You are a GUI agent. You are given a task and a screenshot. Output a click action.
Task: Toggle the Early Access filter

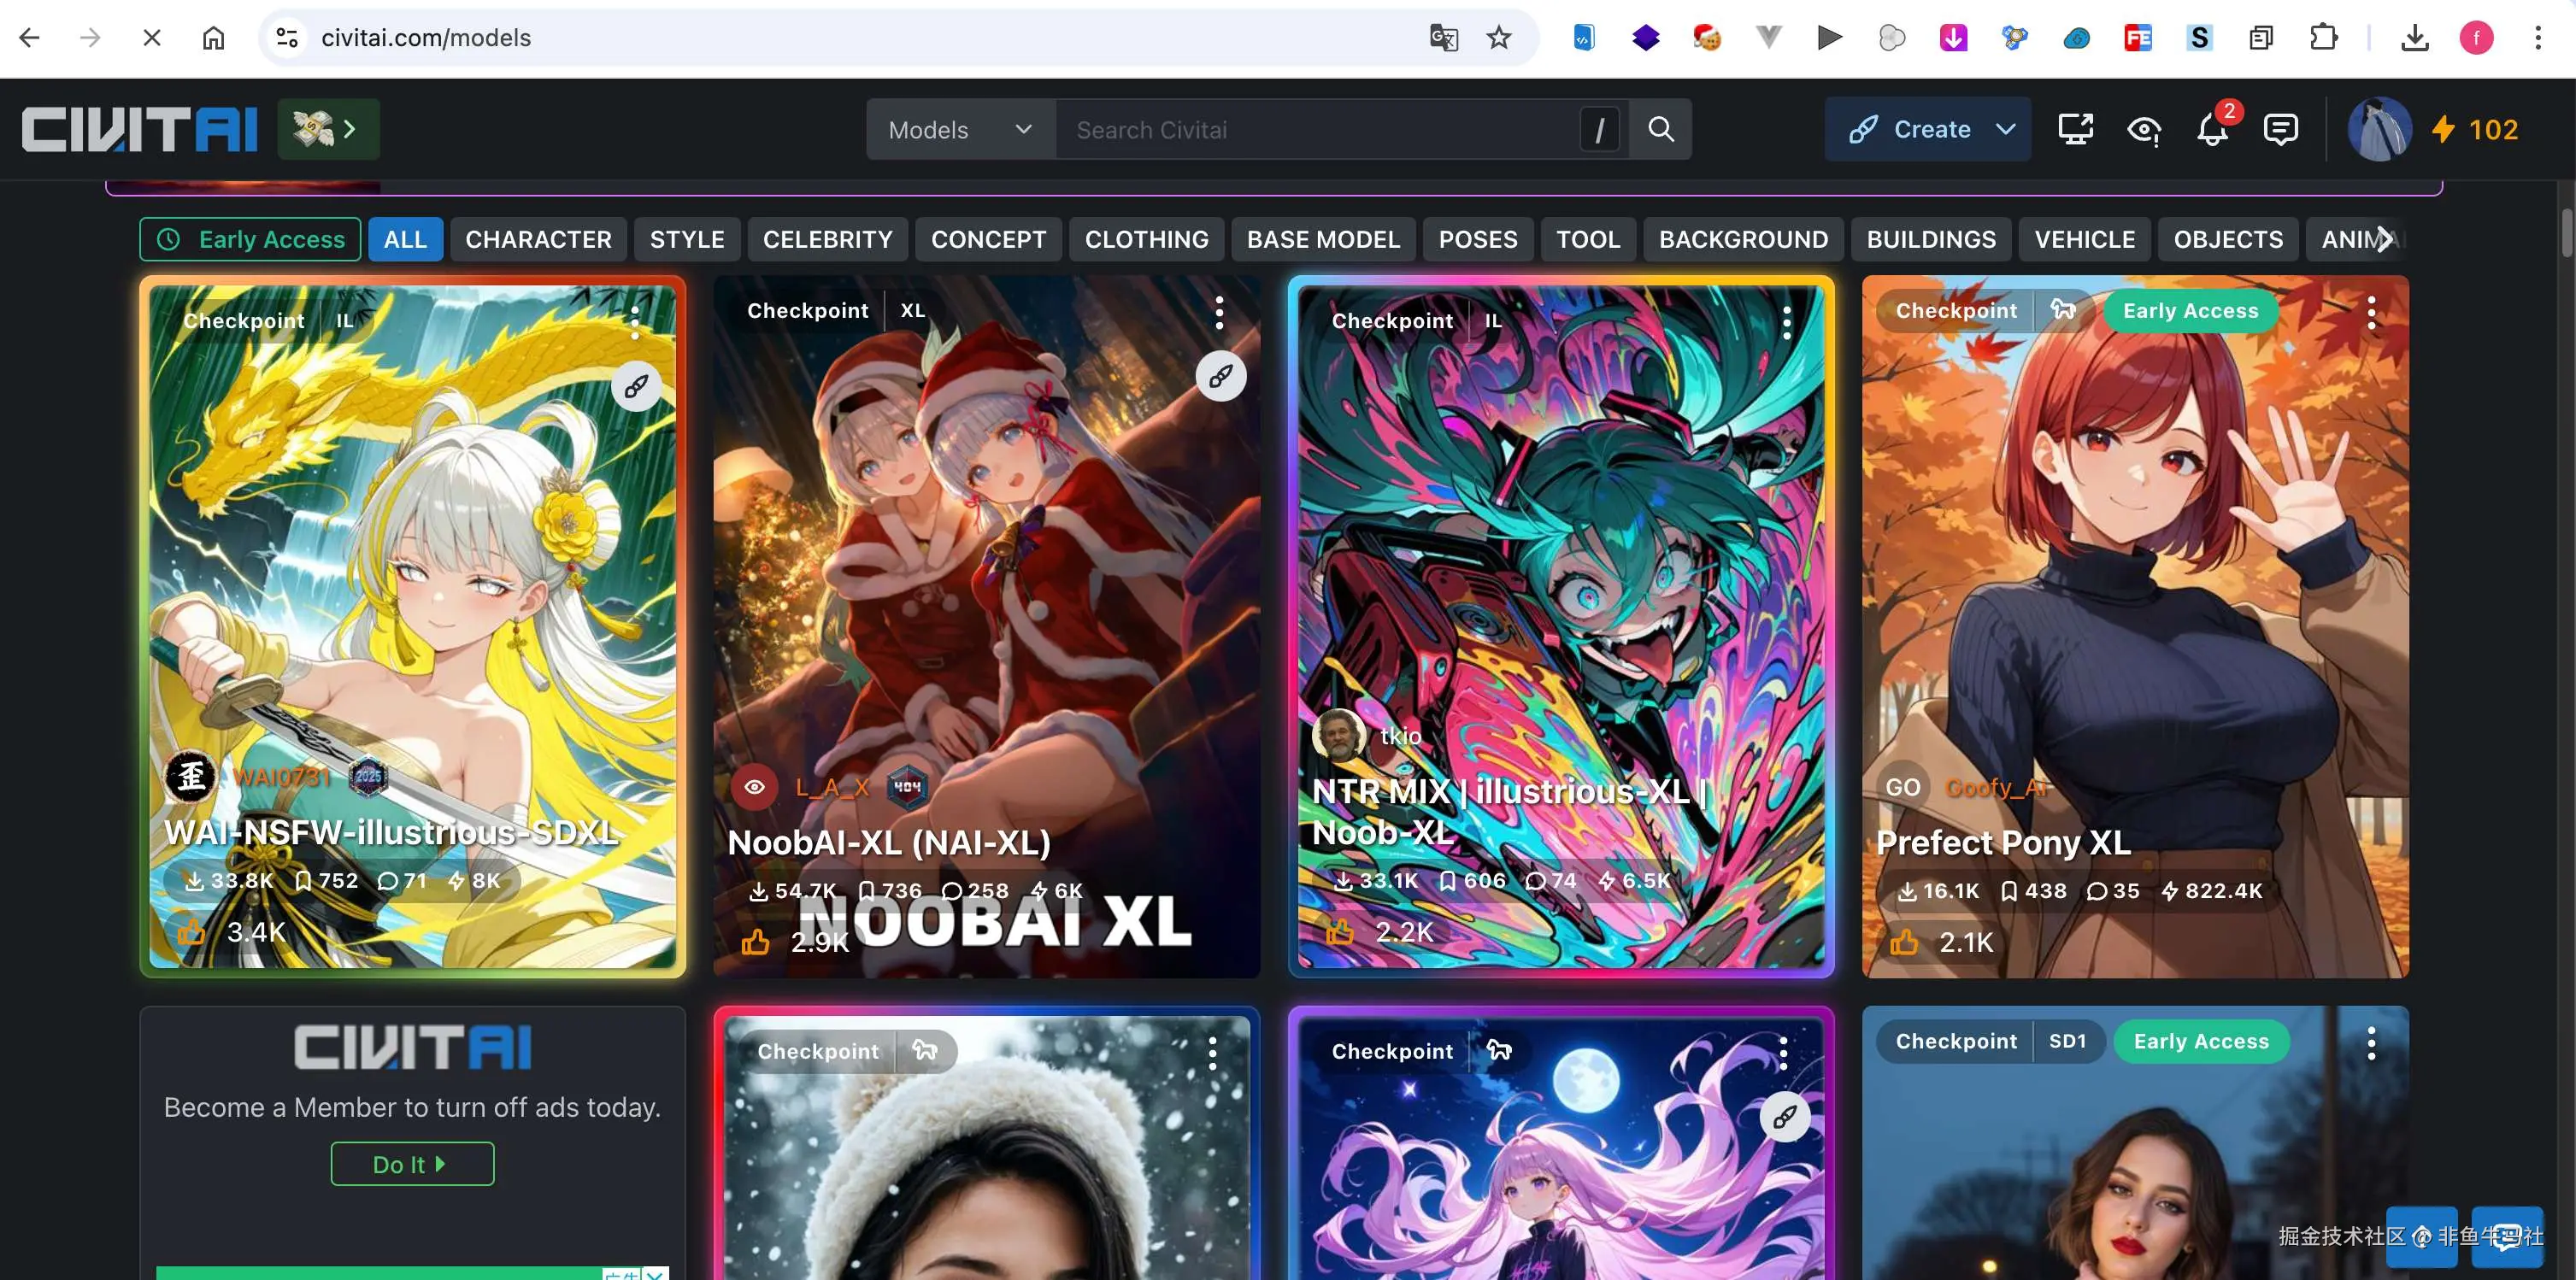[251, 240]
